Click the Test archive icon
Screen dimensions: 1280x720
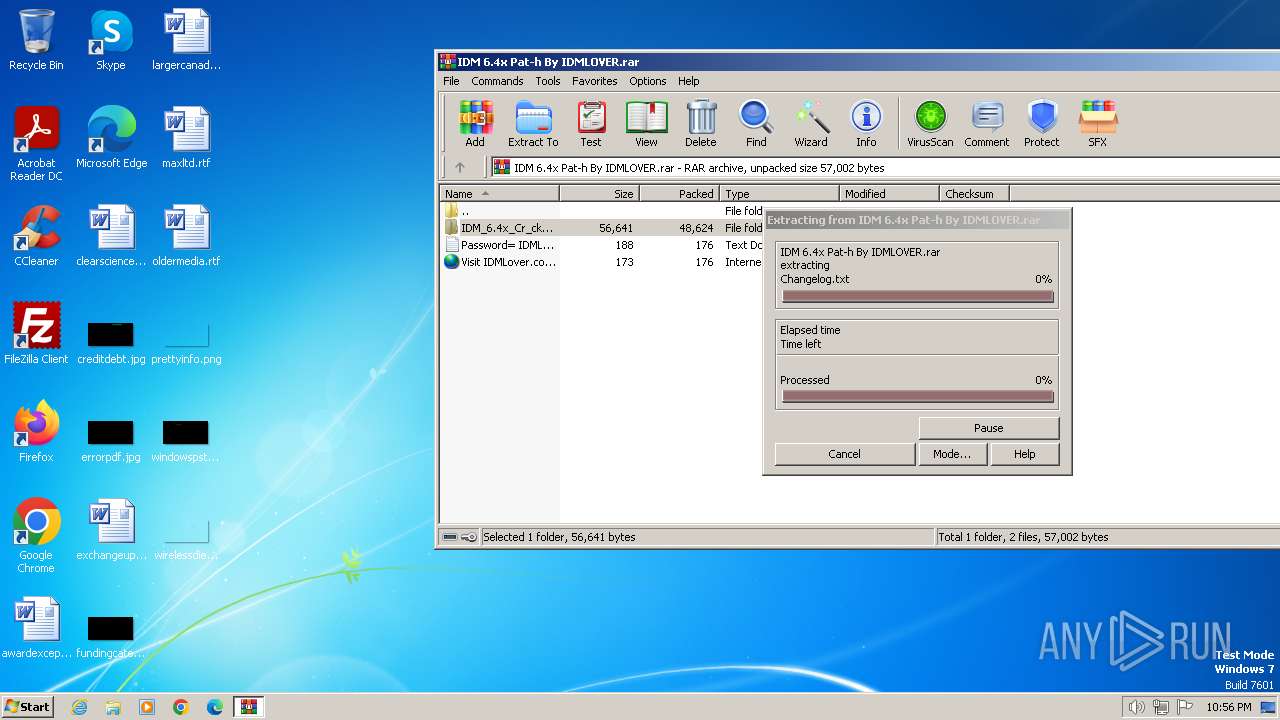tap(591, 124)
